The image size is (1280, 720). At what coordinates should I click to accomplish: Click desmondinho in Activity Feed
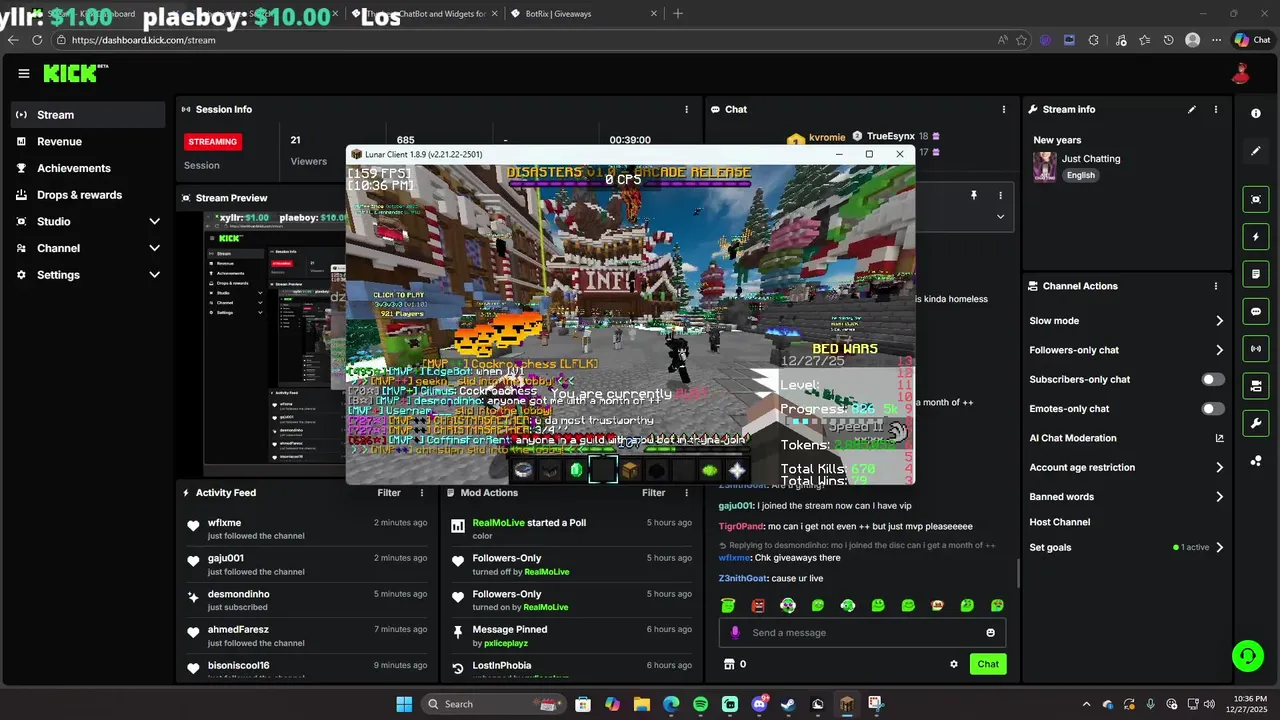click(239, 594)
